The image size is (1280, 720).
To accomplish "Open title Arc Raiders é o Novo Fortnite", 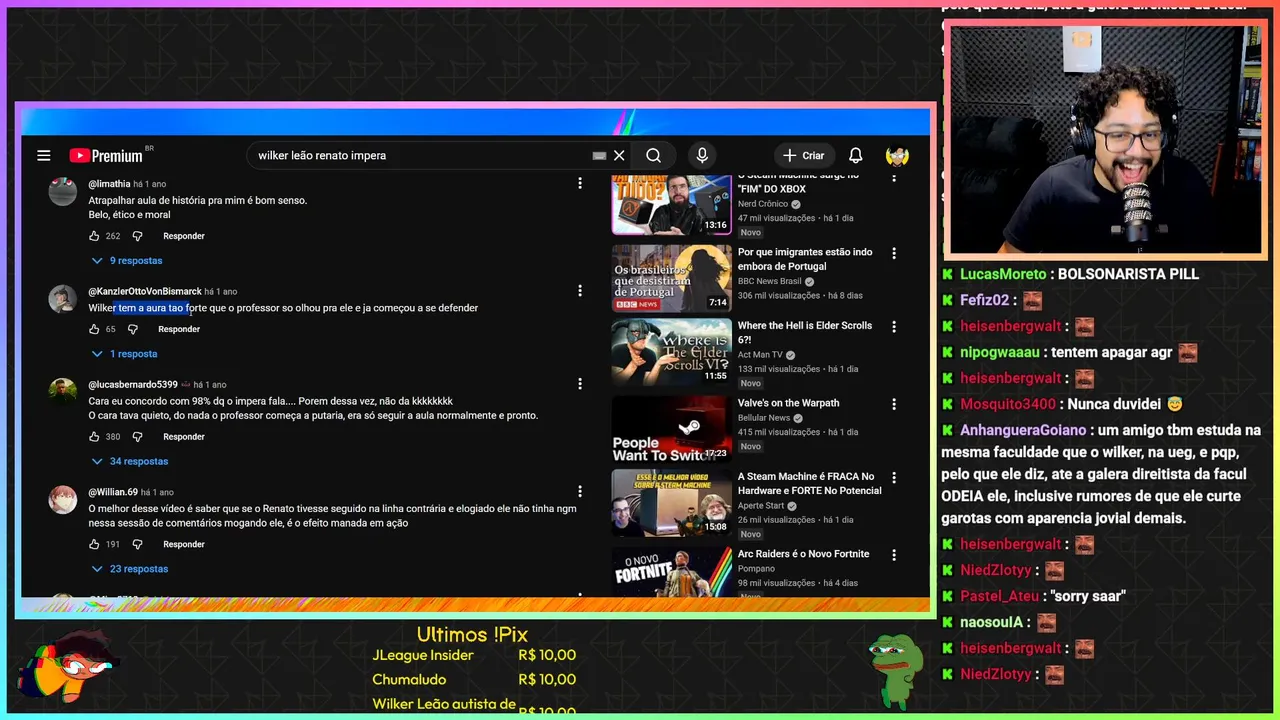I will point(804,554).
